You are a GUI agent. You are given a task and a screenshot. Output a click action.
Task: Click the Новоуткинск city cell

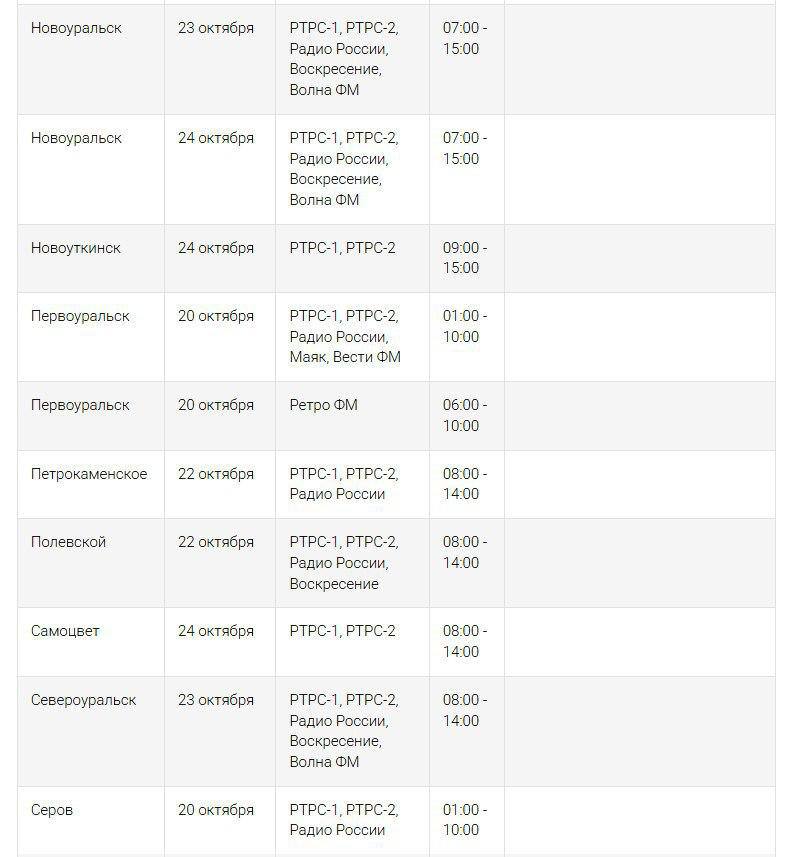[76, 248]
